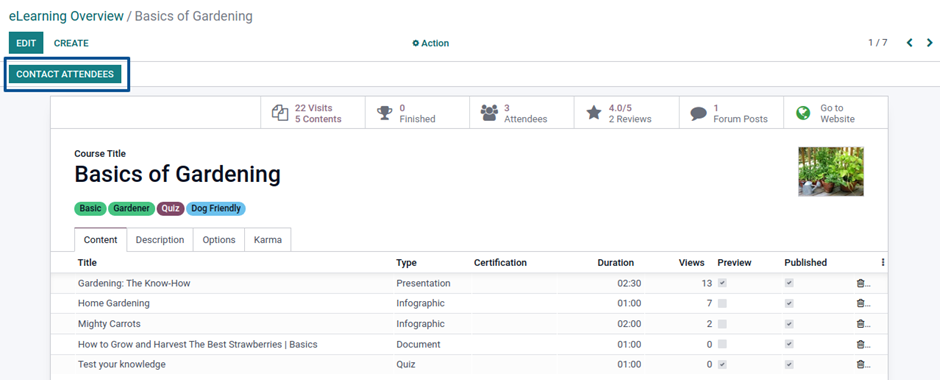Open the column options kebab menu
The width and height of the screenshot is (940, 380).
point(882,263)
